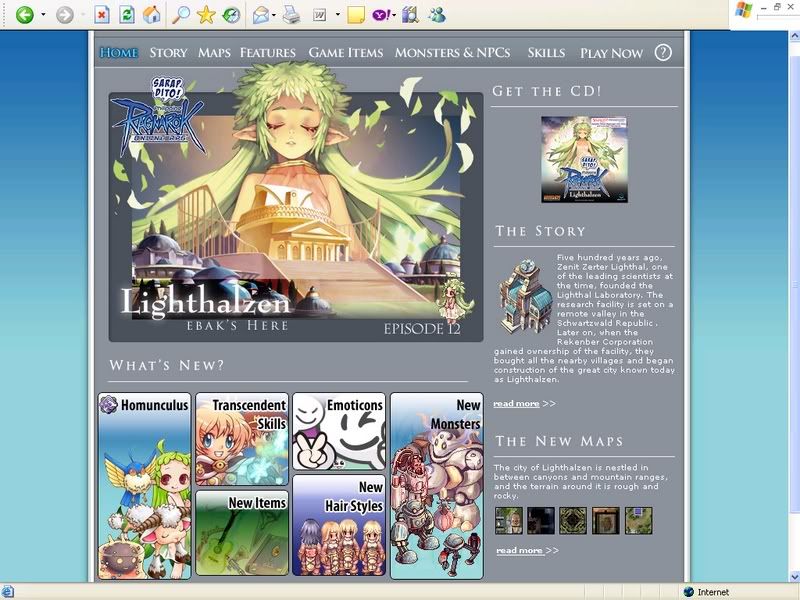The width and height of the screenshot is (800, 600).
Task: Refresh the page with green arrows icon
Action: coord(127,15)
